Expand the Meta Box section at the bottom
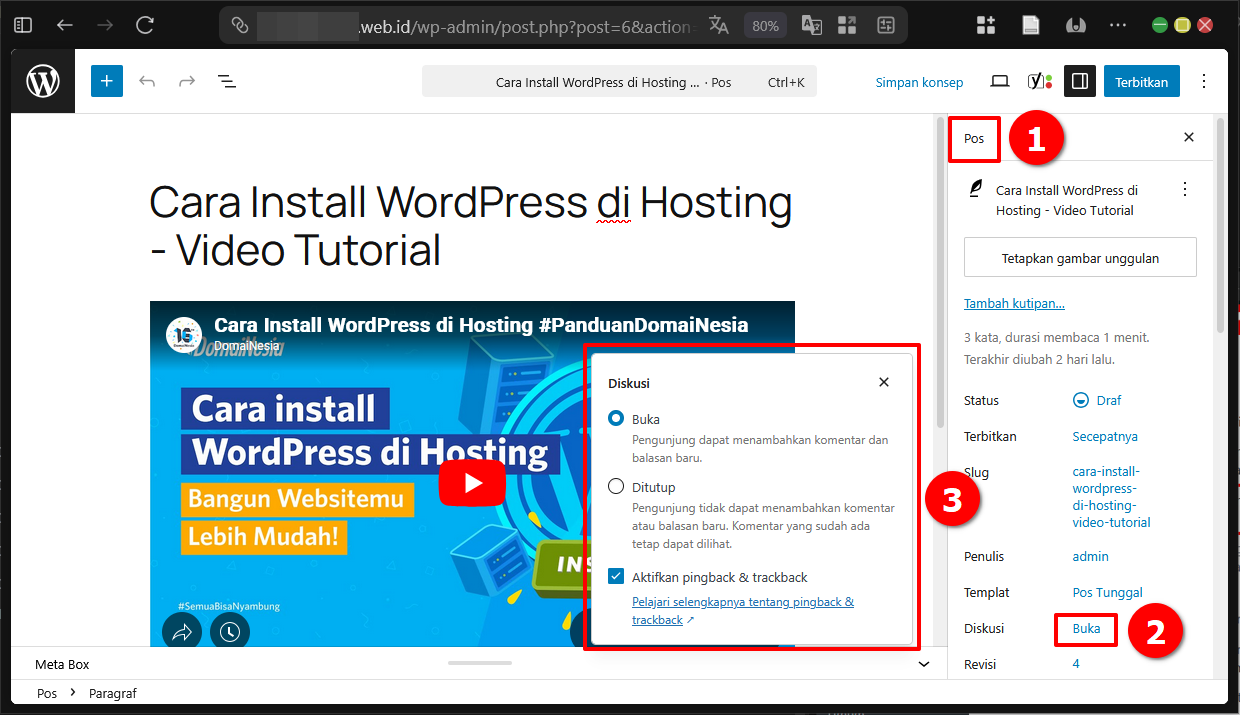 coord(923,663)
